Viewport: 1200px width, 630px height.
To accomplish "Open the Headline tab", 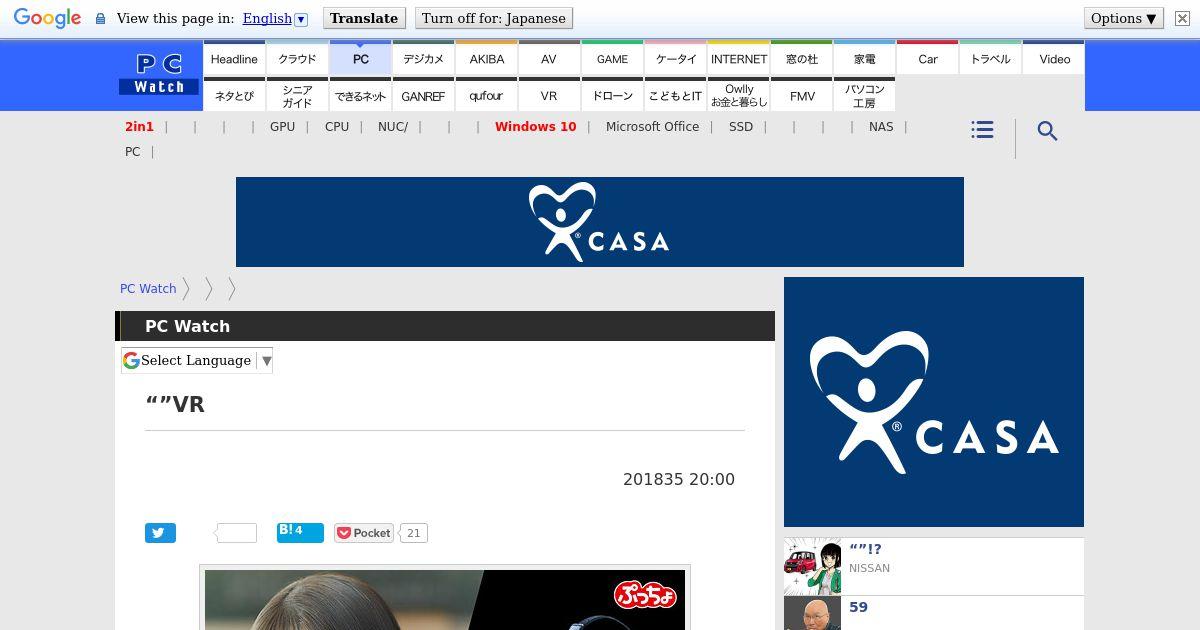I will [234, 59].
